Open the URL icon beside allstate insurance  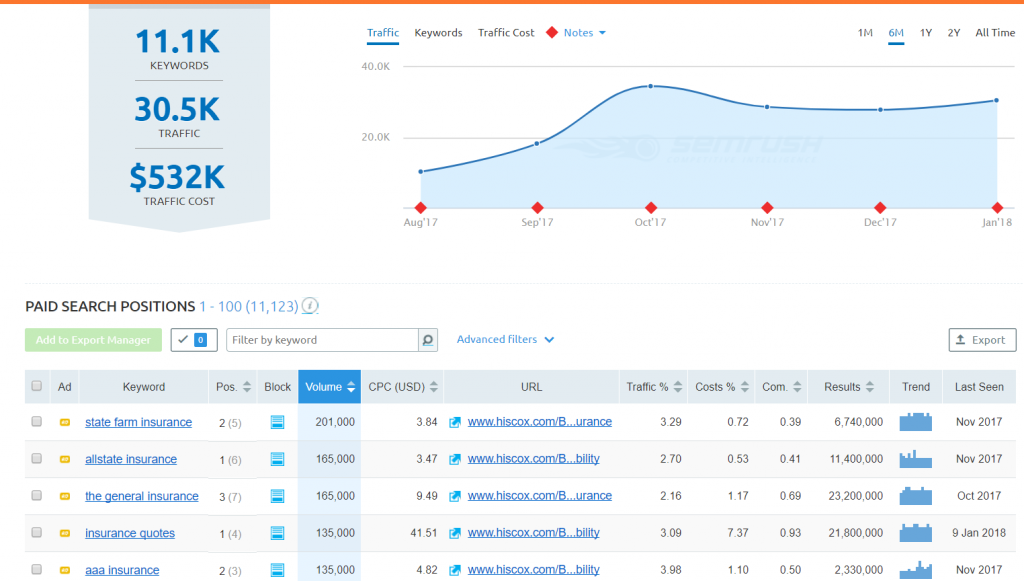tap(455, 458)
